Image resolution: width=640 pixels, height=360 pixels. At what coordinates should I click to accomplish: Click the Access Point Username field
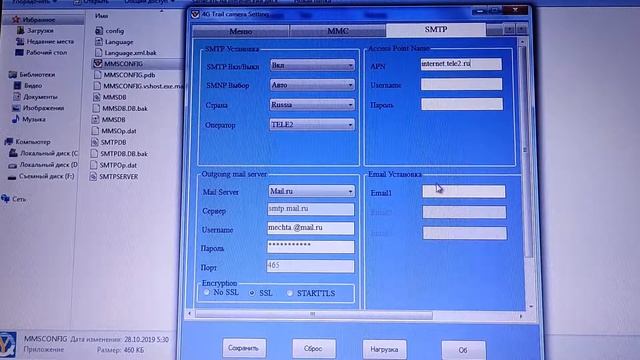point(461,84)
